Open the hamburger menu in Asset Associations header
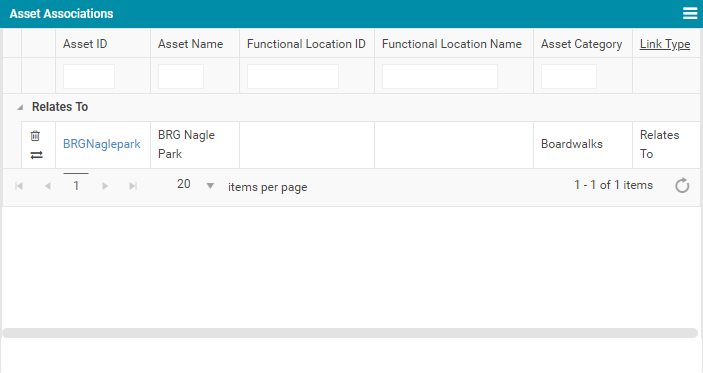 click(690, 13)
